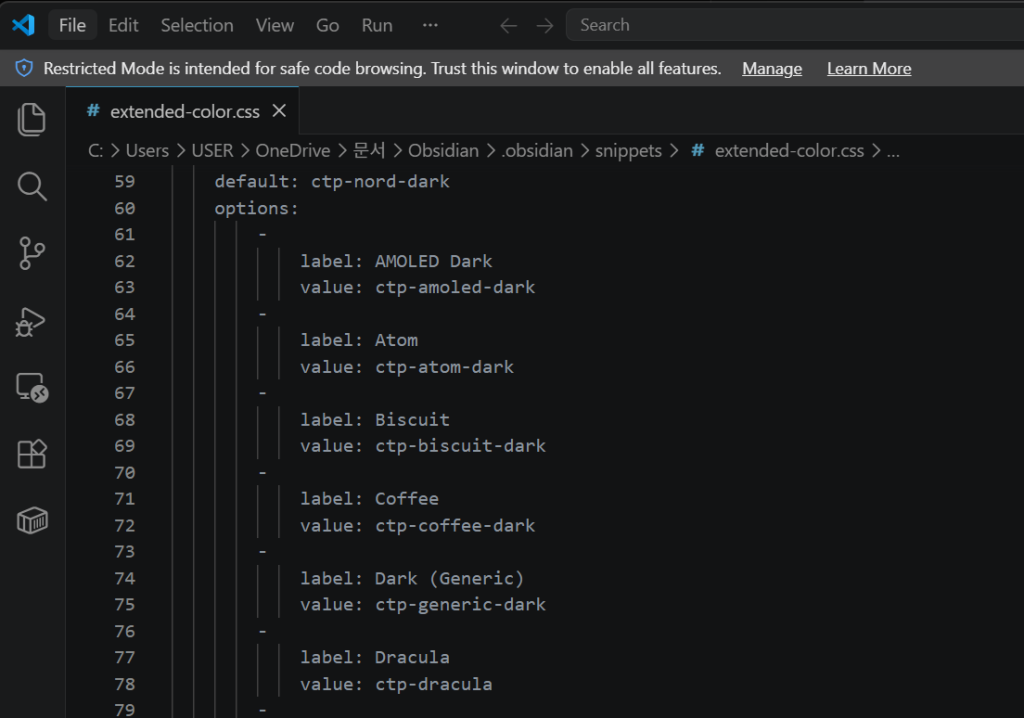
Task: Click 'value: ctp-coffee-dark' text
Action: [x=417, y=526]
